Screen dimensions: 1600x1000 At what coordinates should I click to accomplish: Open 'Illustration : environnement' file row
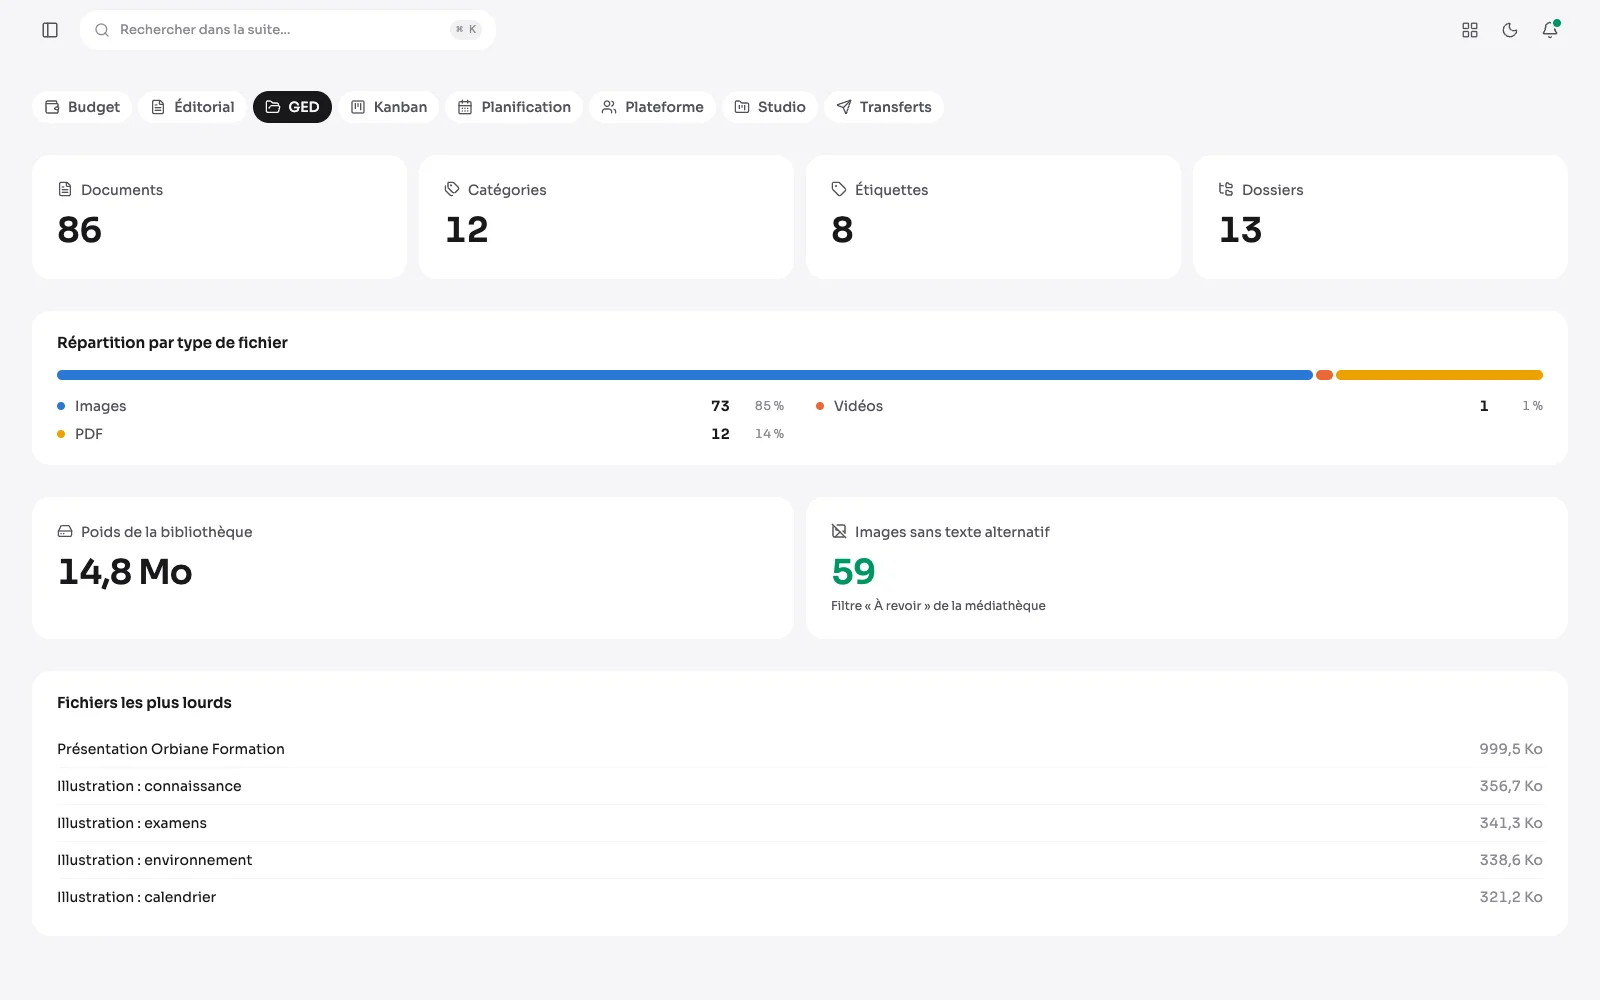click(x=800, y=860)
